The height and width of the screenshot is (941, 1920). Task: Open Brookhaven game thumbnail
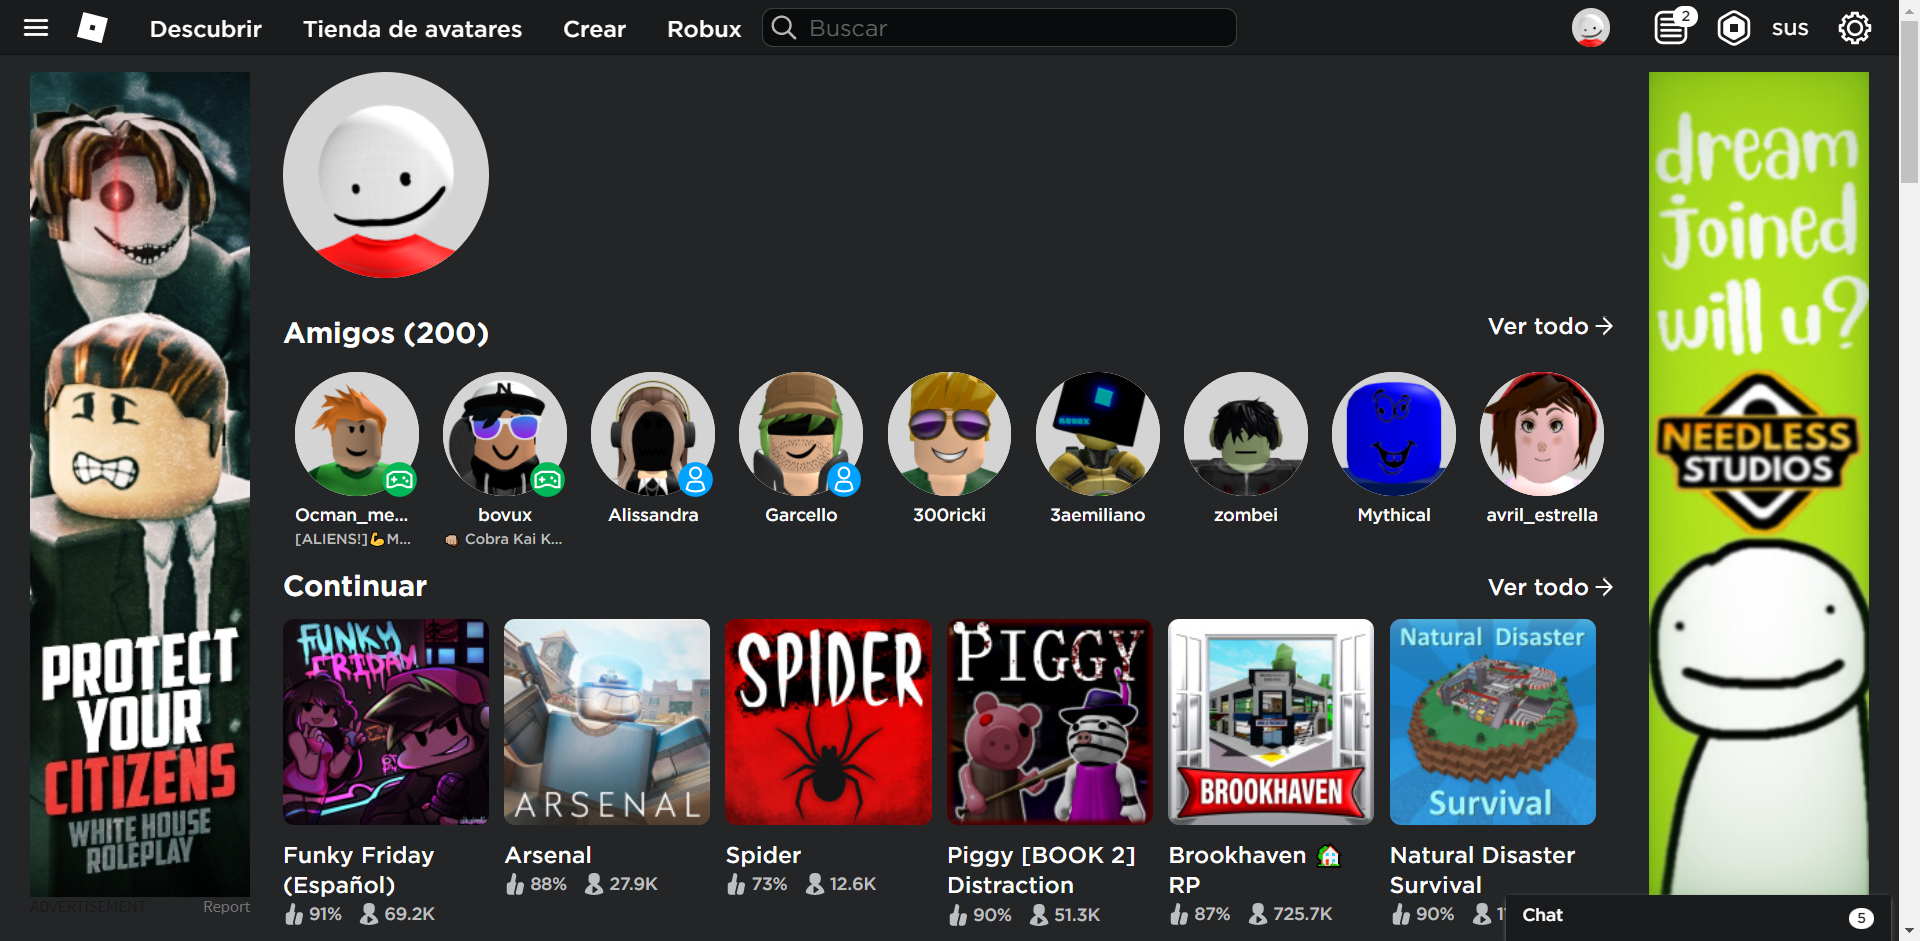[x=1271, y=722]
